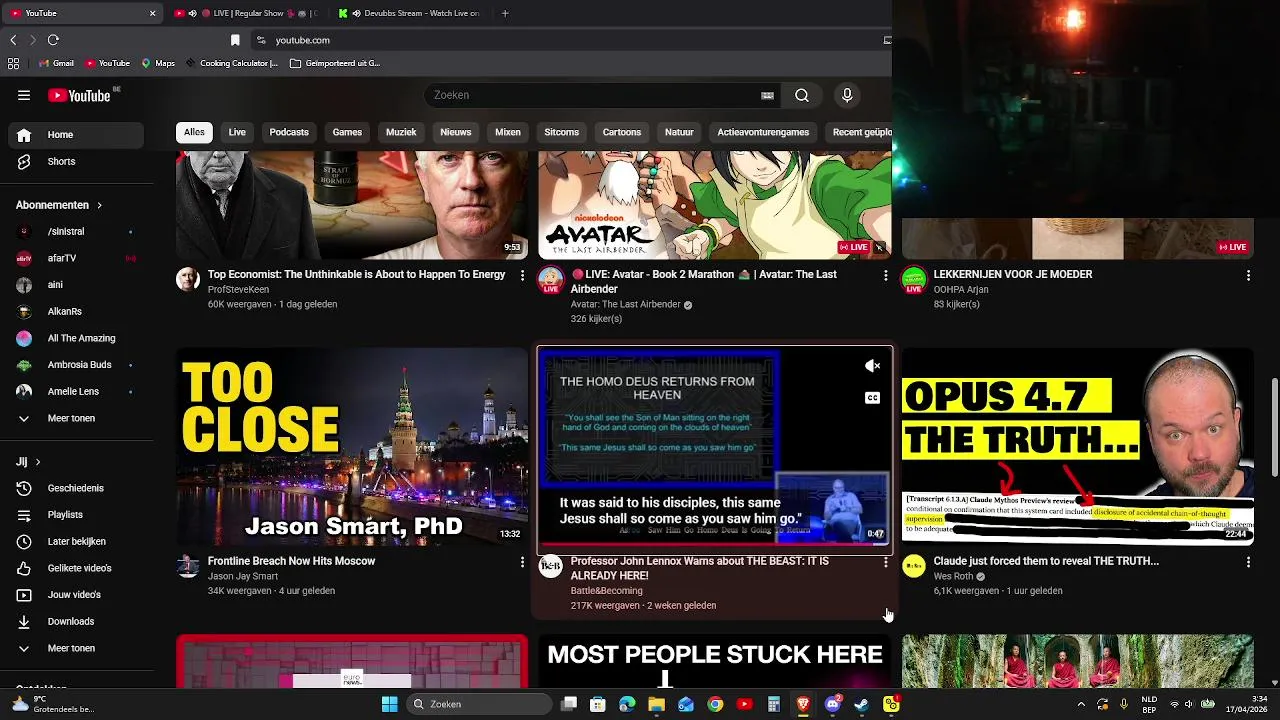Viewport: 1280px width, 720px height.
Task: Open Gmail bookmark
Action: pos(57,63)
